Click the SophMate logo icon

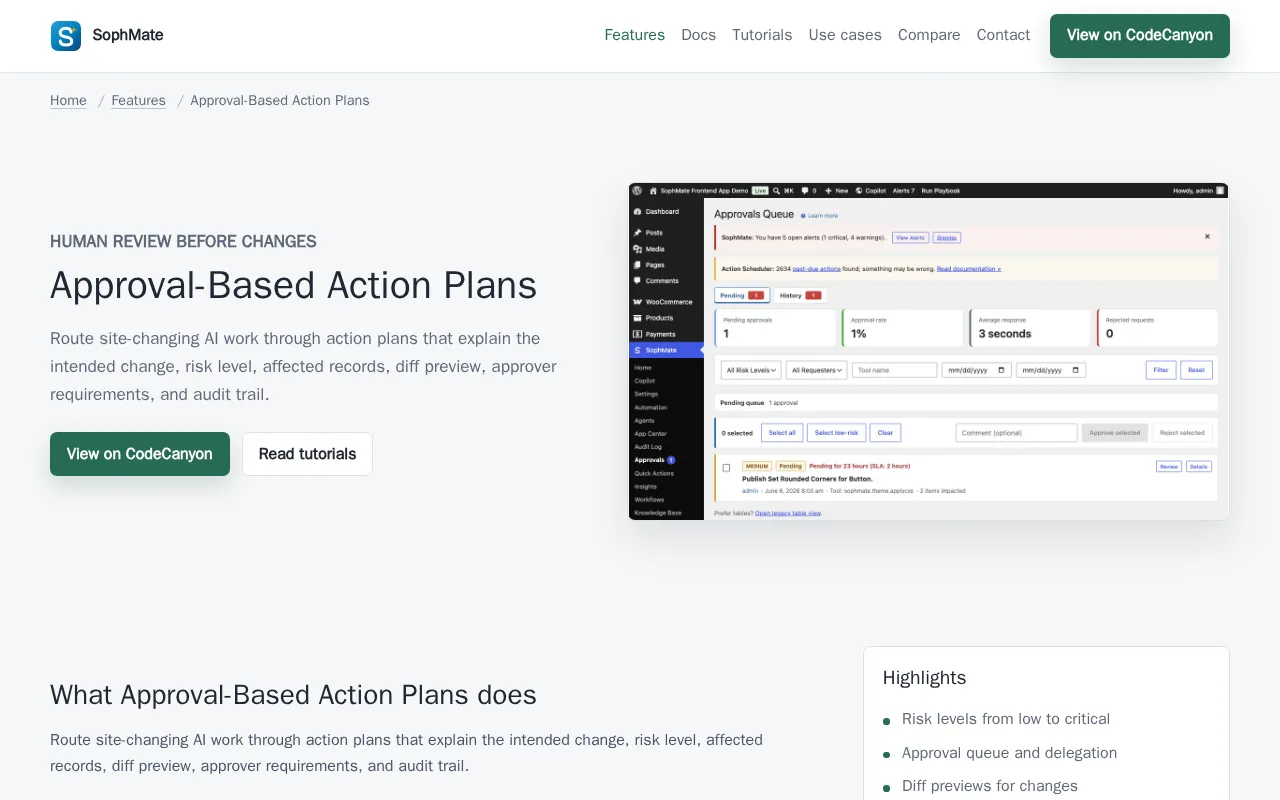point(66,36)
